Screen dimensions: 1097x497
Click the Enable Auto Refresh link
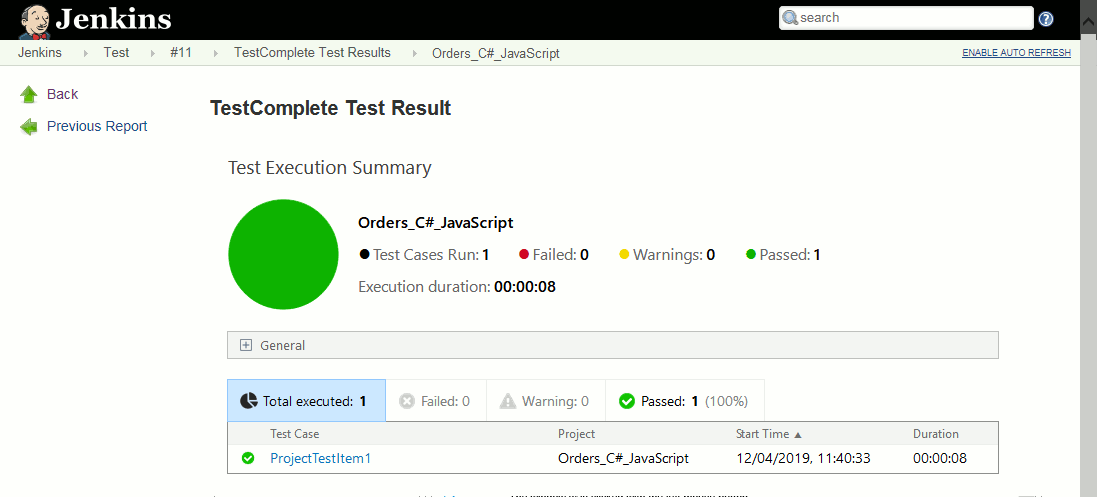tap(1016, 53)
